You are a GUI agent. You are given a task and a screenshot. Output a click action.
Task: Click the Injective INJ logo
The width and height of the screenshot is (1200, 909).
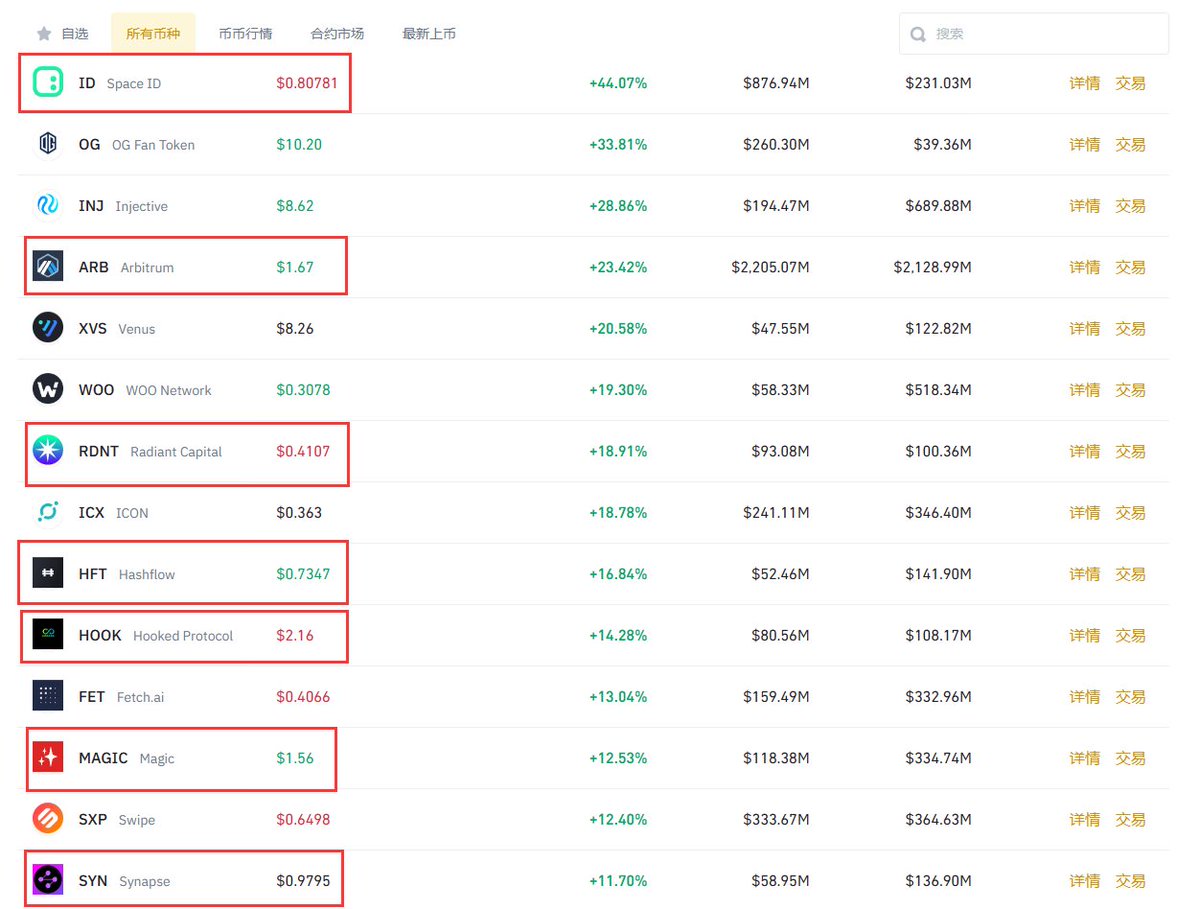(48, 206)
